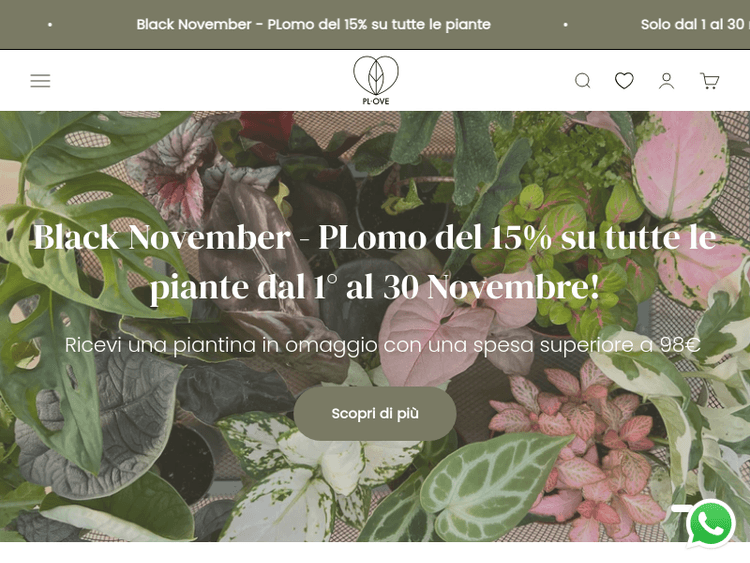This screenshot has width=750, height=563.
Task: Click the PLove heart-leaf logo
Action: point(376,76)
